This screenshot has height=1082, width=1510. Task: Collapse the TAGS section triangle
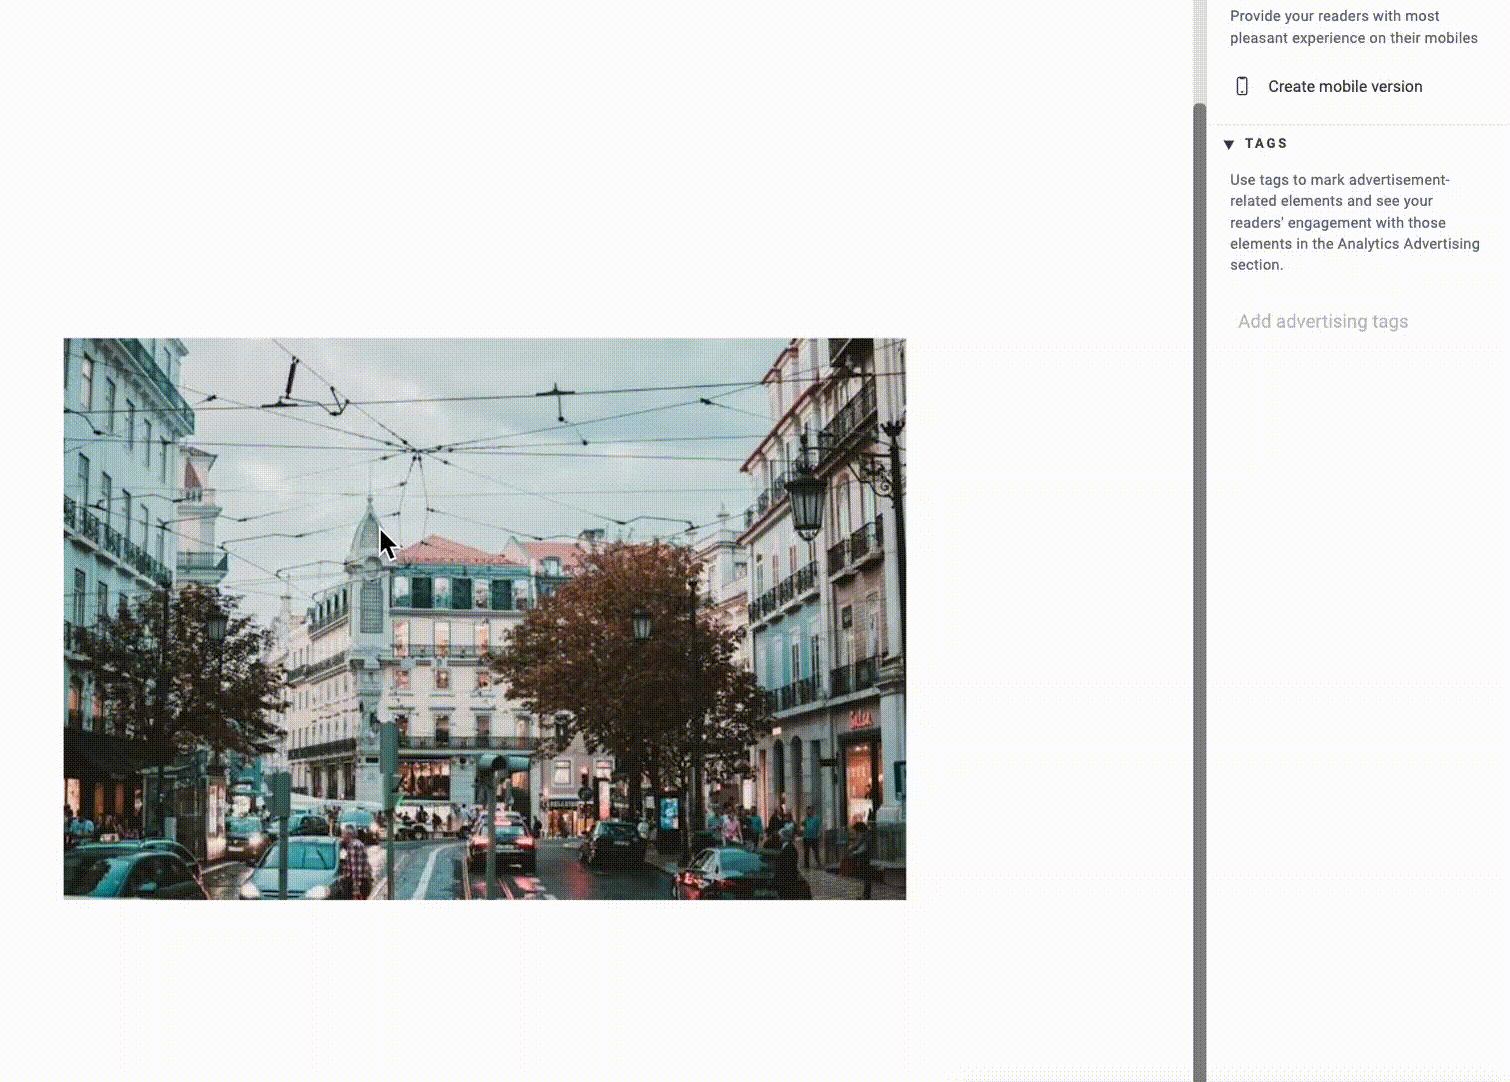(x=1229, y=144)
